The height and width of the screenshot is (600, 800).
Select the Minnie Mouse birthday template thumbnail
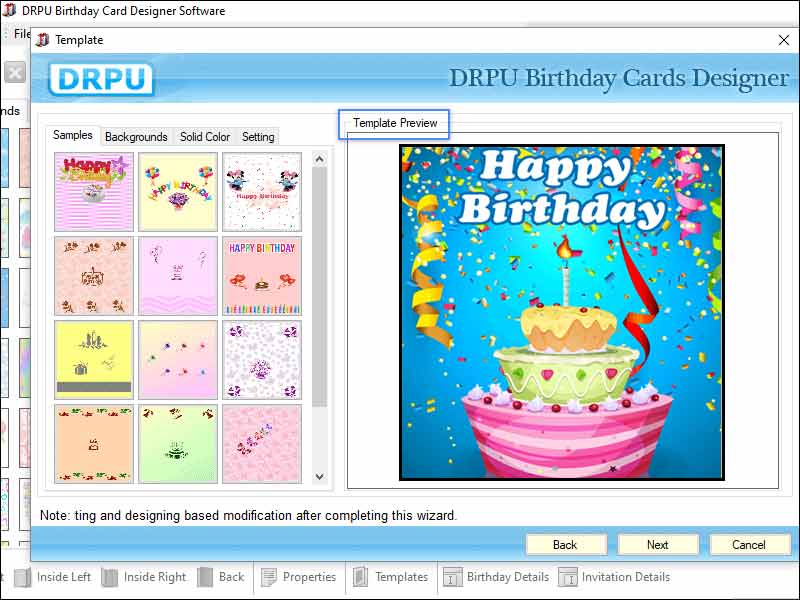pos(262,190)
